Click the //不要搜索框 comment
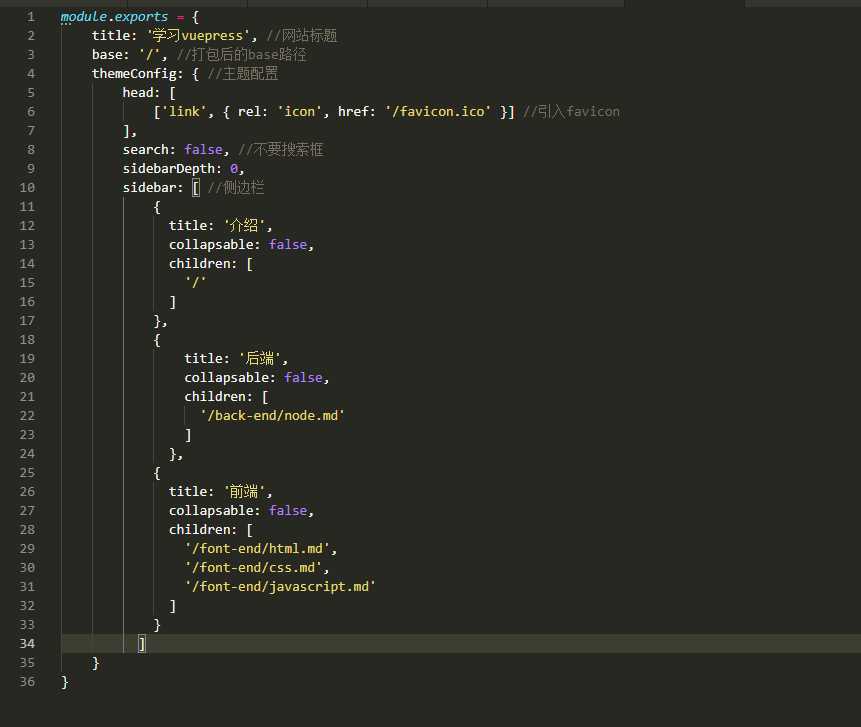This screenshot has width=861, height=727. click(281, 150)
